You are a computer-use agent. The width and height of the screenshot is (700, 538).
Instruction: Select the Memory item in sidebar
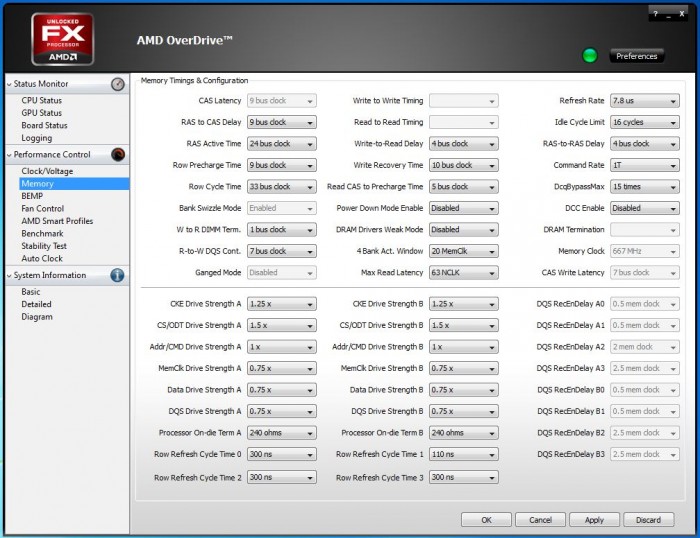[x=74, y=184]
